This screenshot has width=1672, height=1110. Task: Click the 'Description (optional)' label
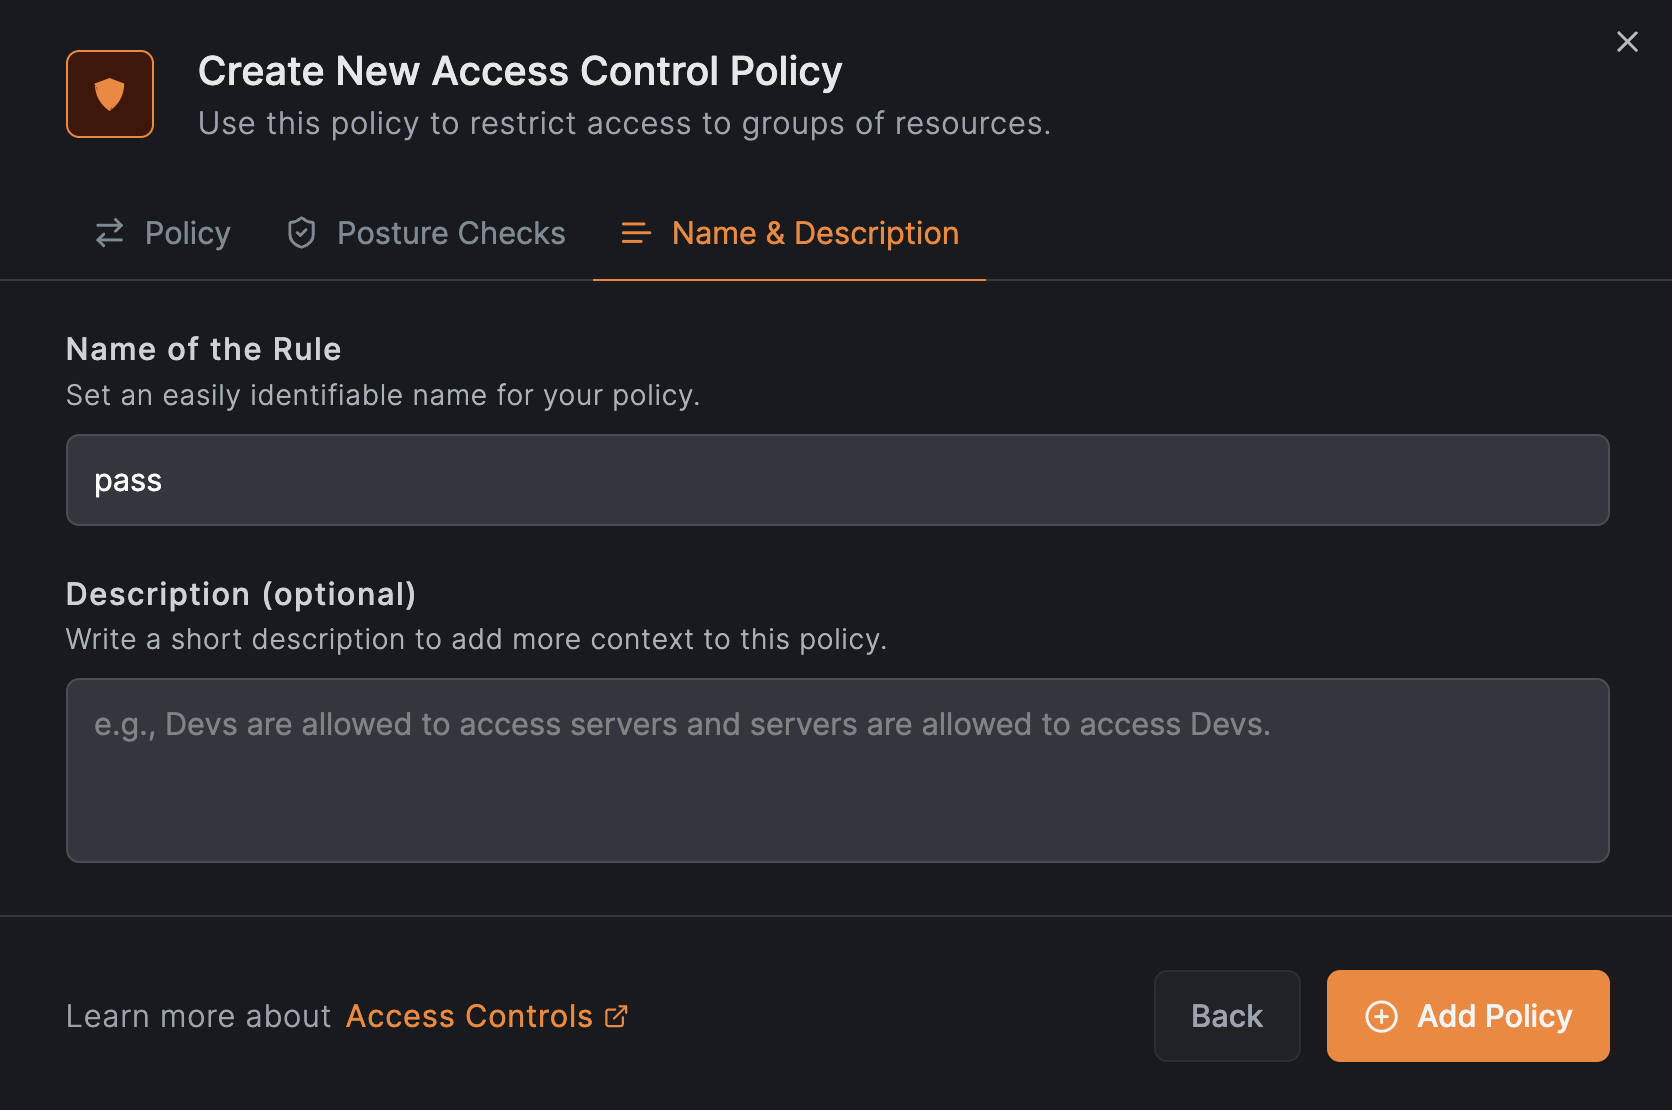tap(241, 594)
